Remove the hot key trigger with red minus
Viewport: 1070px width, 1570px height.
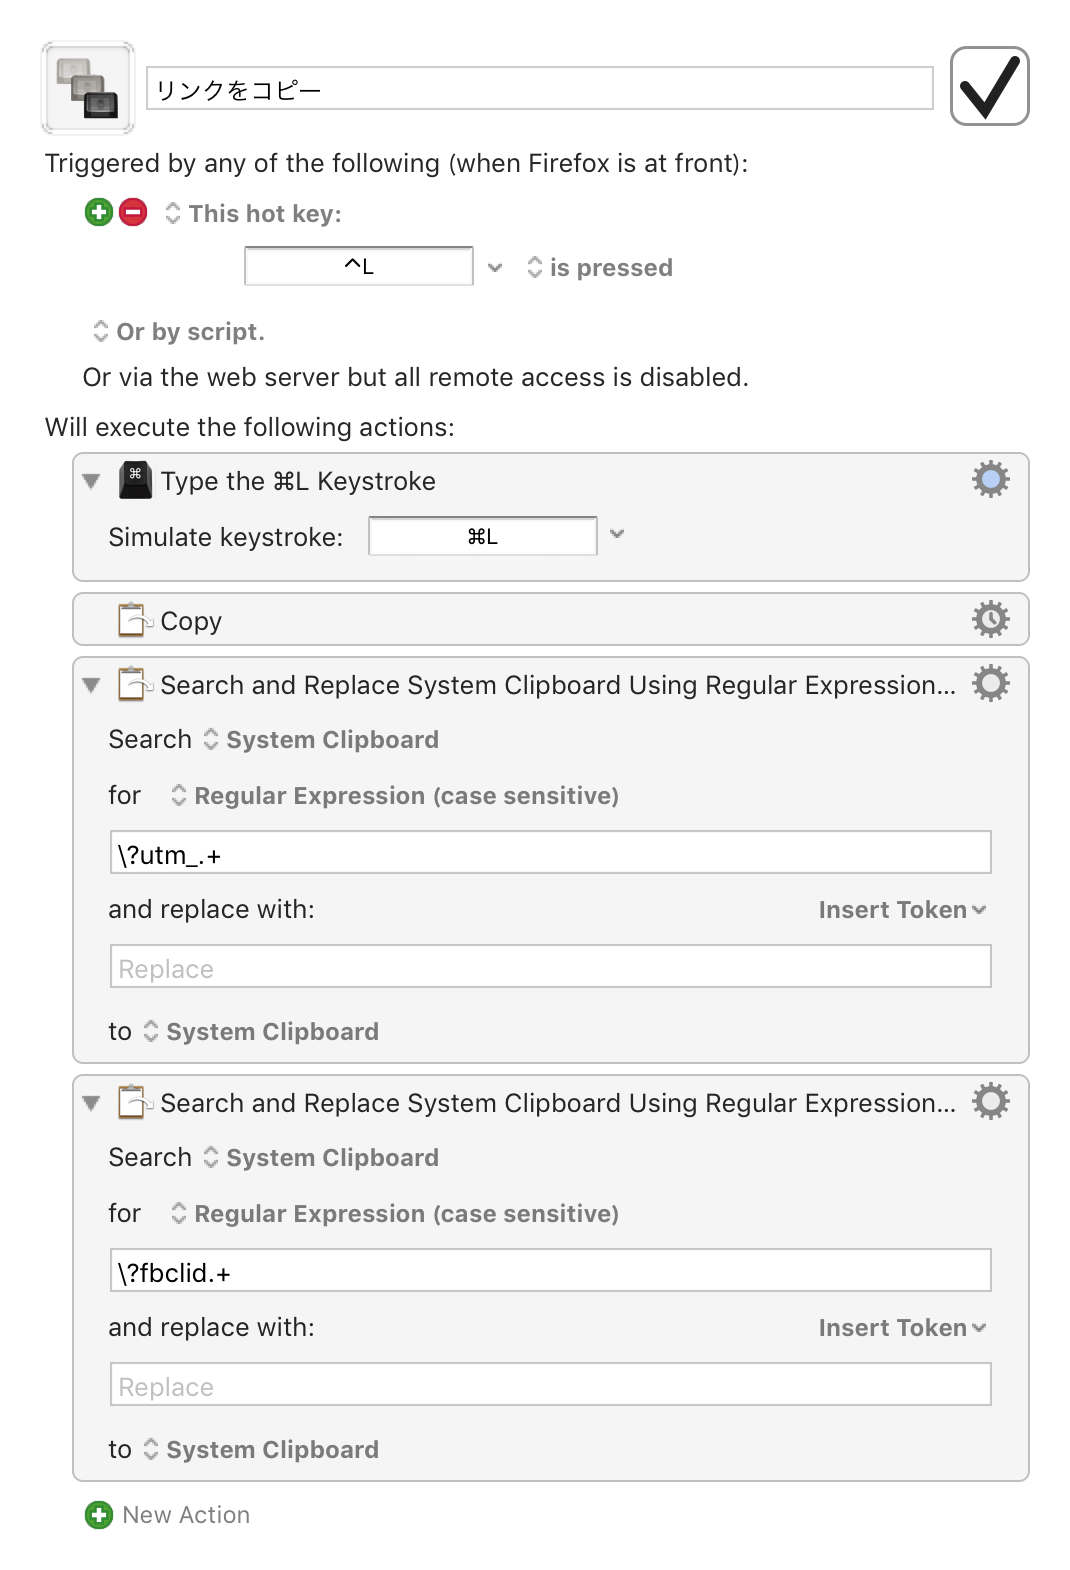pos(133,212)
